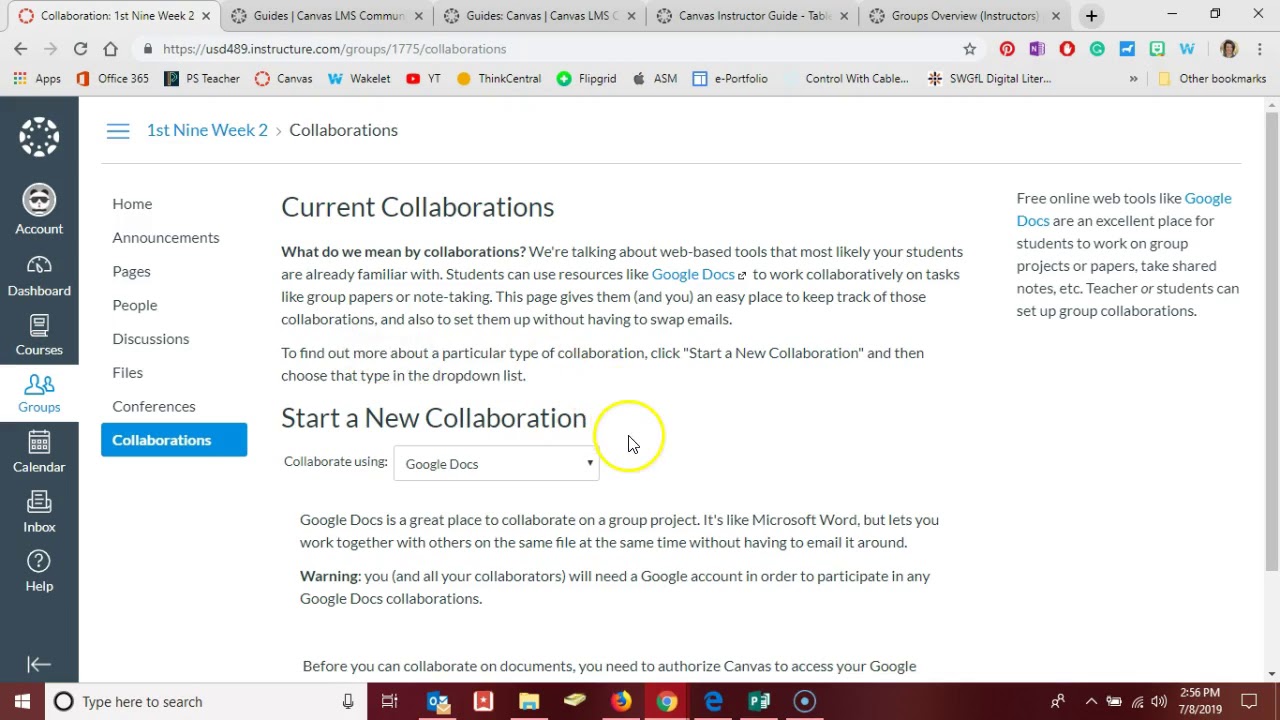
Task: Click the Canvas logo in the sidebar
Action: 39,137
